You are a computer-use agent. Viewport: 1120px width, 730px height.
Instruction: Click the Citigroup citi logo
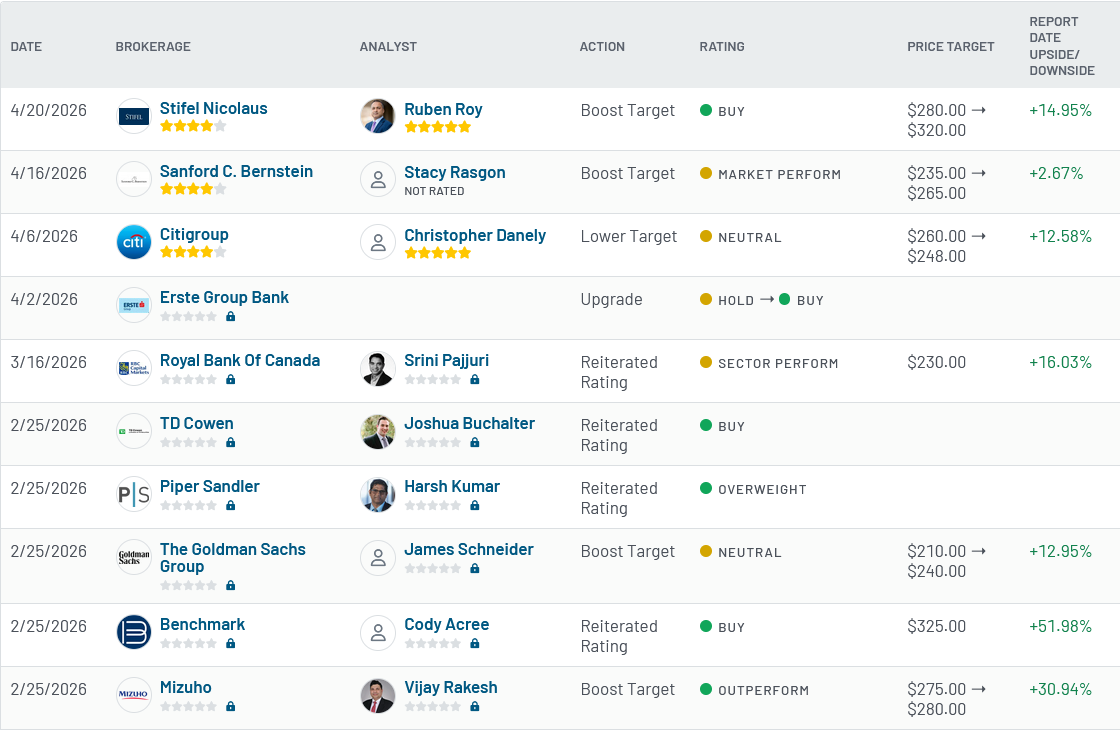pos(134,242)
